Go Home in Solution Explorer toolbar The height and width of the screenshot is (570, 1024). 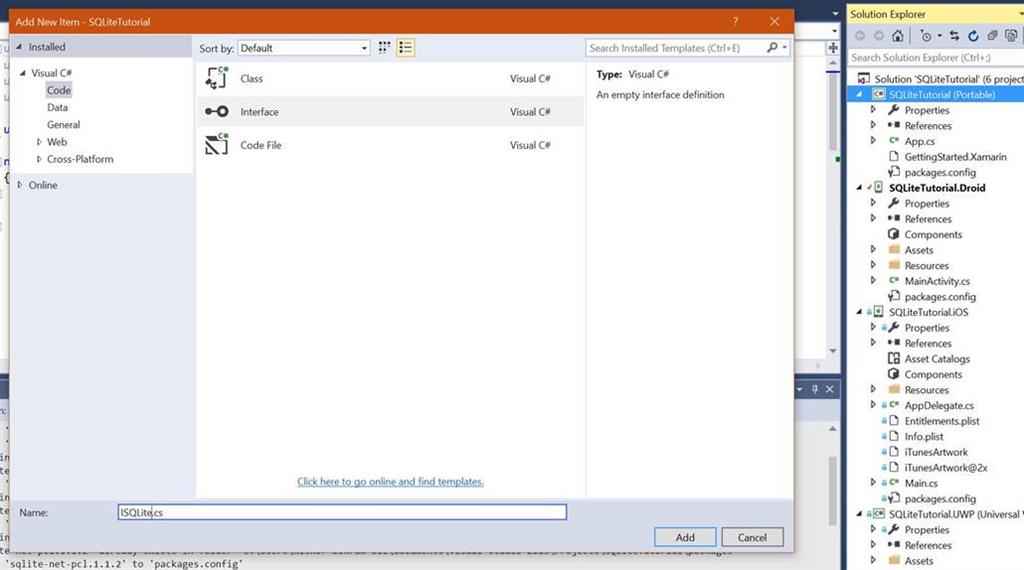(898, 36)
